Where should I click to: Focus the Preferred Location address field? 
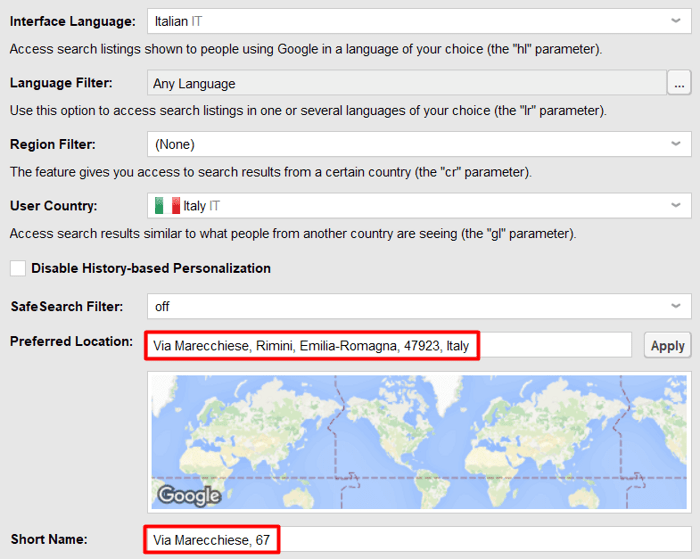pyautogui.click(x=388, y=345)
